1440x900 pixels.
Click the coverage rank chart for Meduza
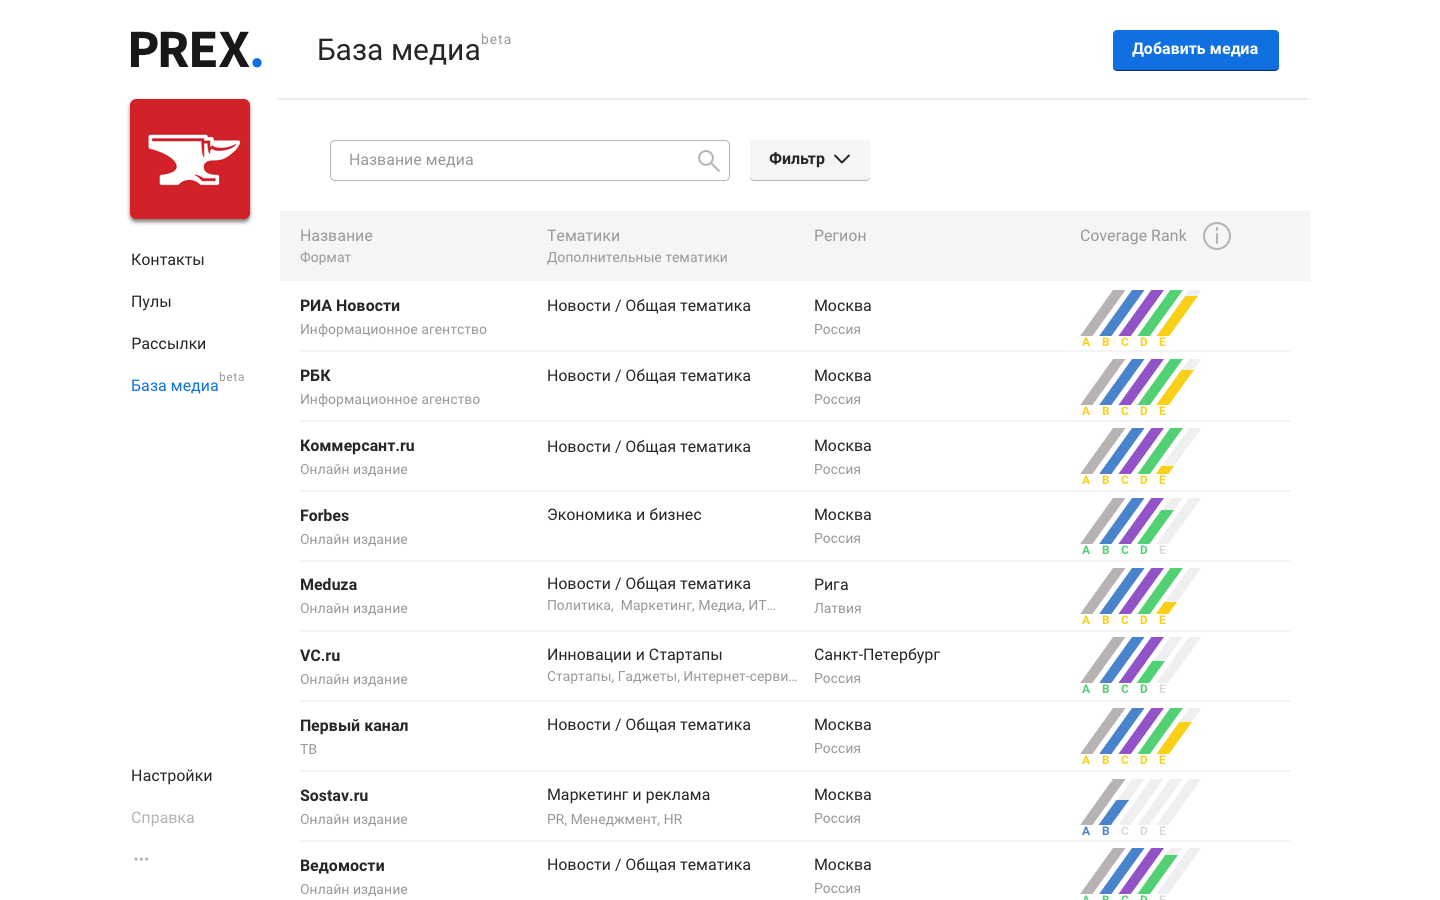point(1140,597)
